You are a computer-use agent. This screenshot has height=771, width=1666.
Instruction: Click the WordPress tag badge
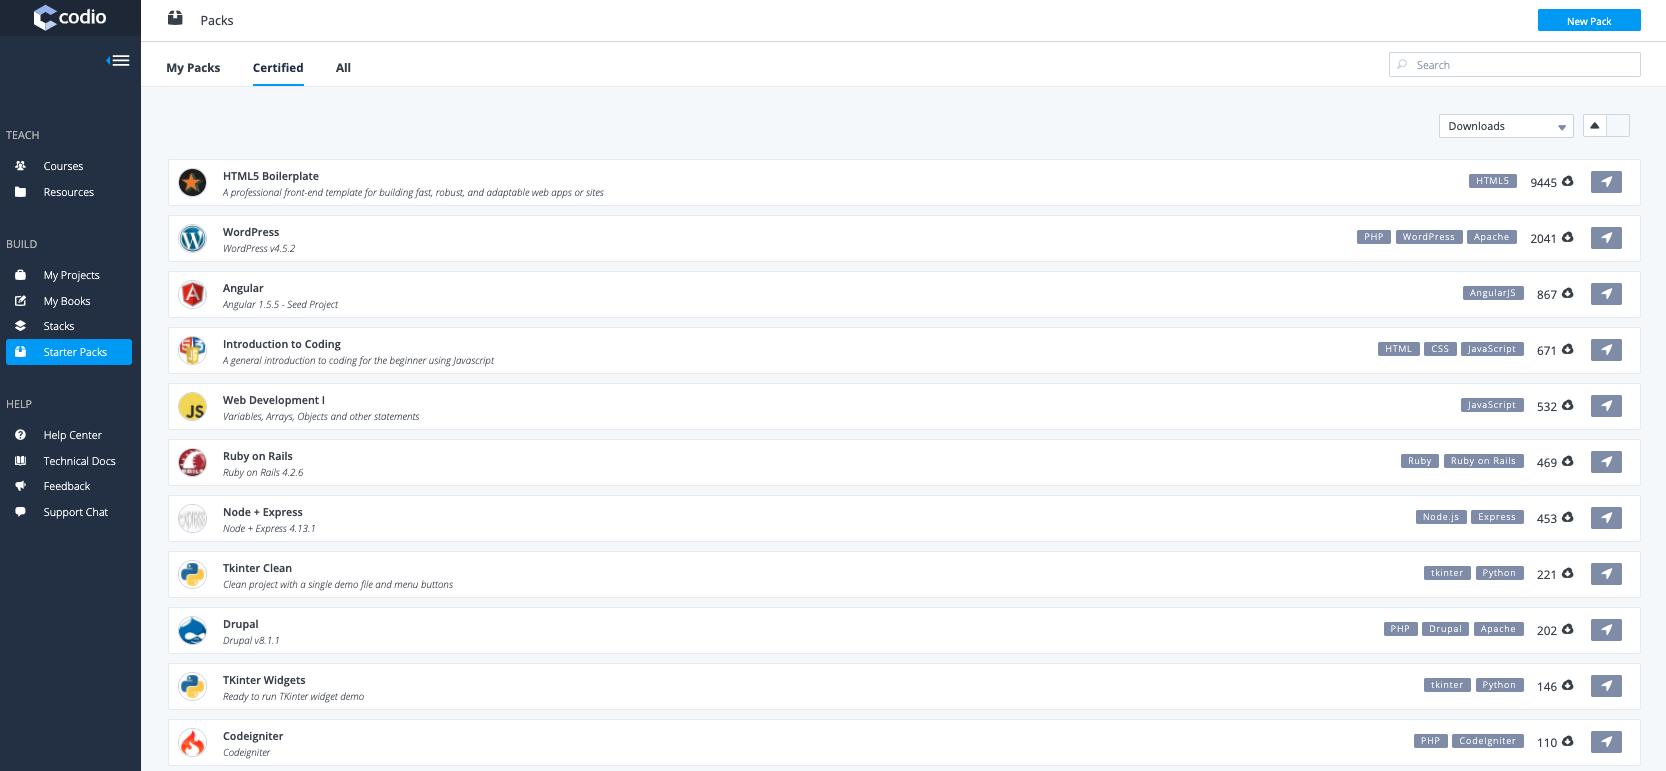1429,237
